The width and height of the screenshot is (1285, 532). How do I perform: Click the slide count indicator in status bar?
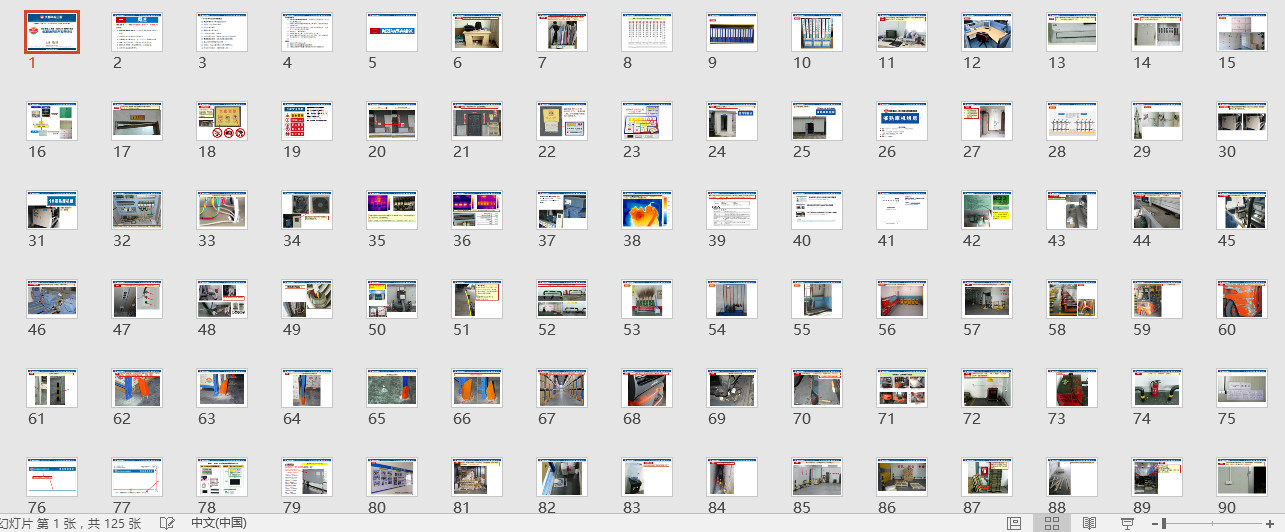tap(72, 523)
